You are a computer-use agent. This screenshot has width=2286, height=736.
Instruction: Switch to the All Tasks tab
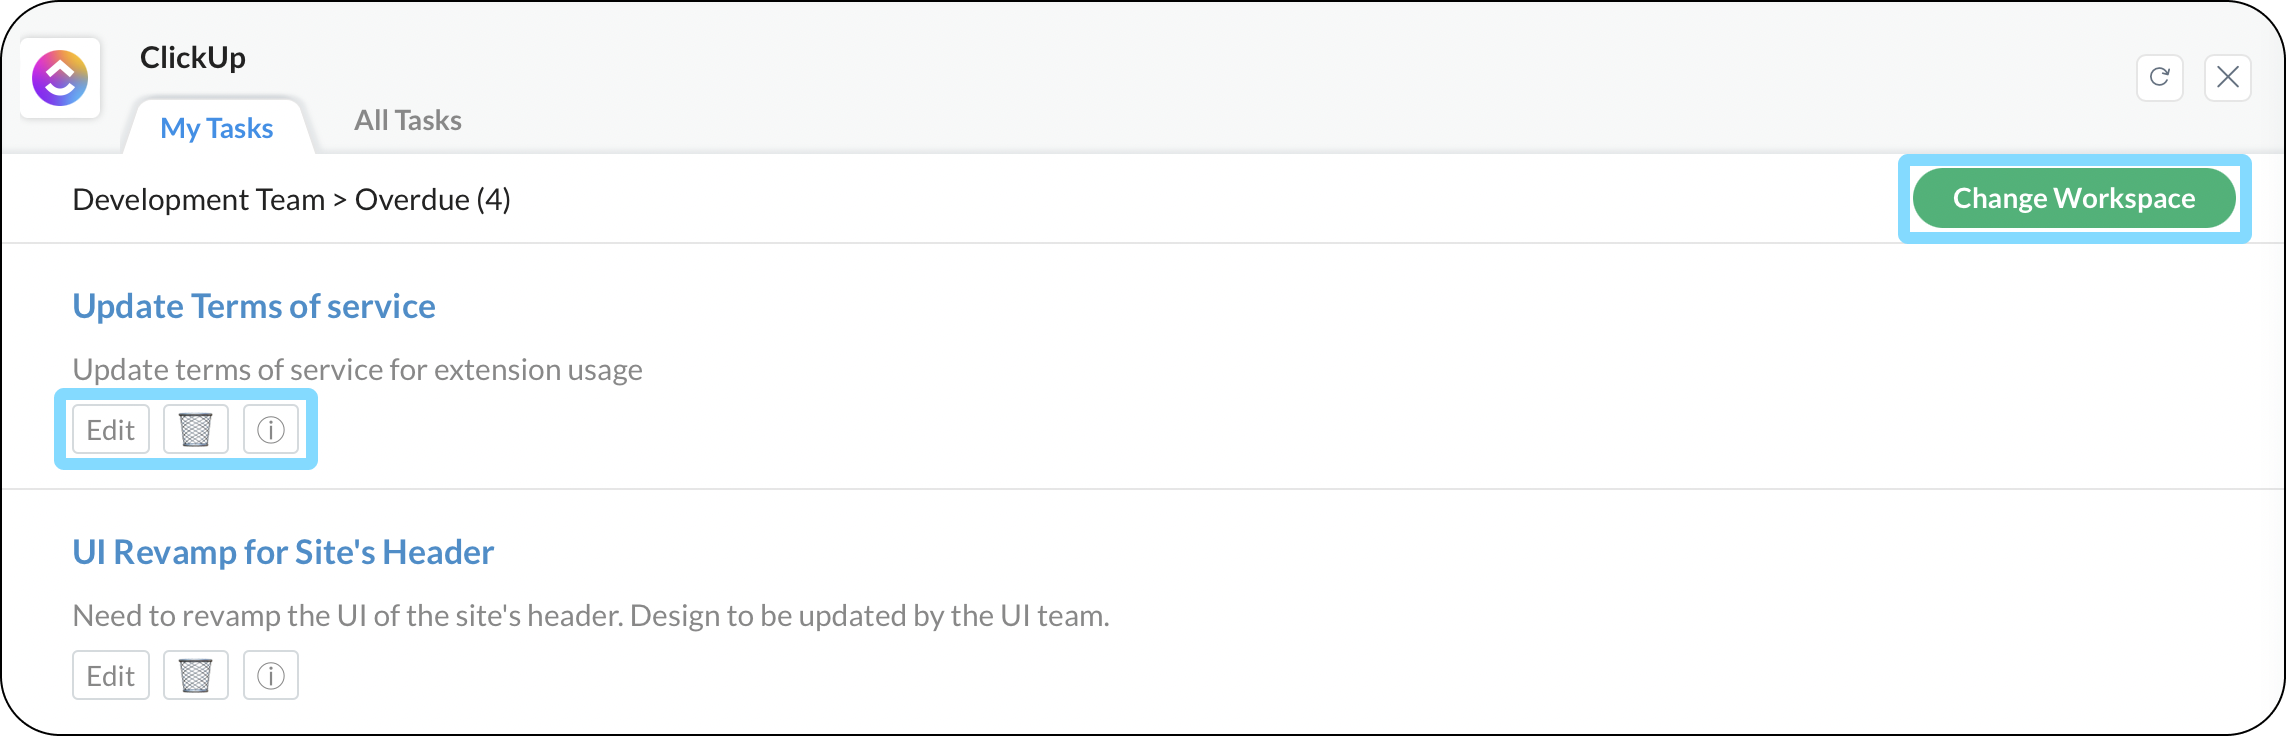(408, 121)
